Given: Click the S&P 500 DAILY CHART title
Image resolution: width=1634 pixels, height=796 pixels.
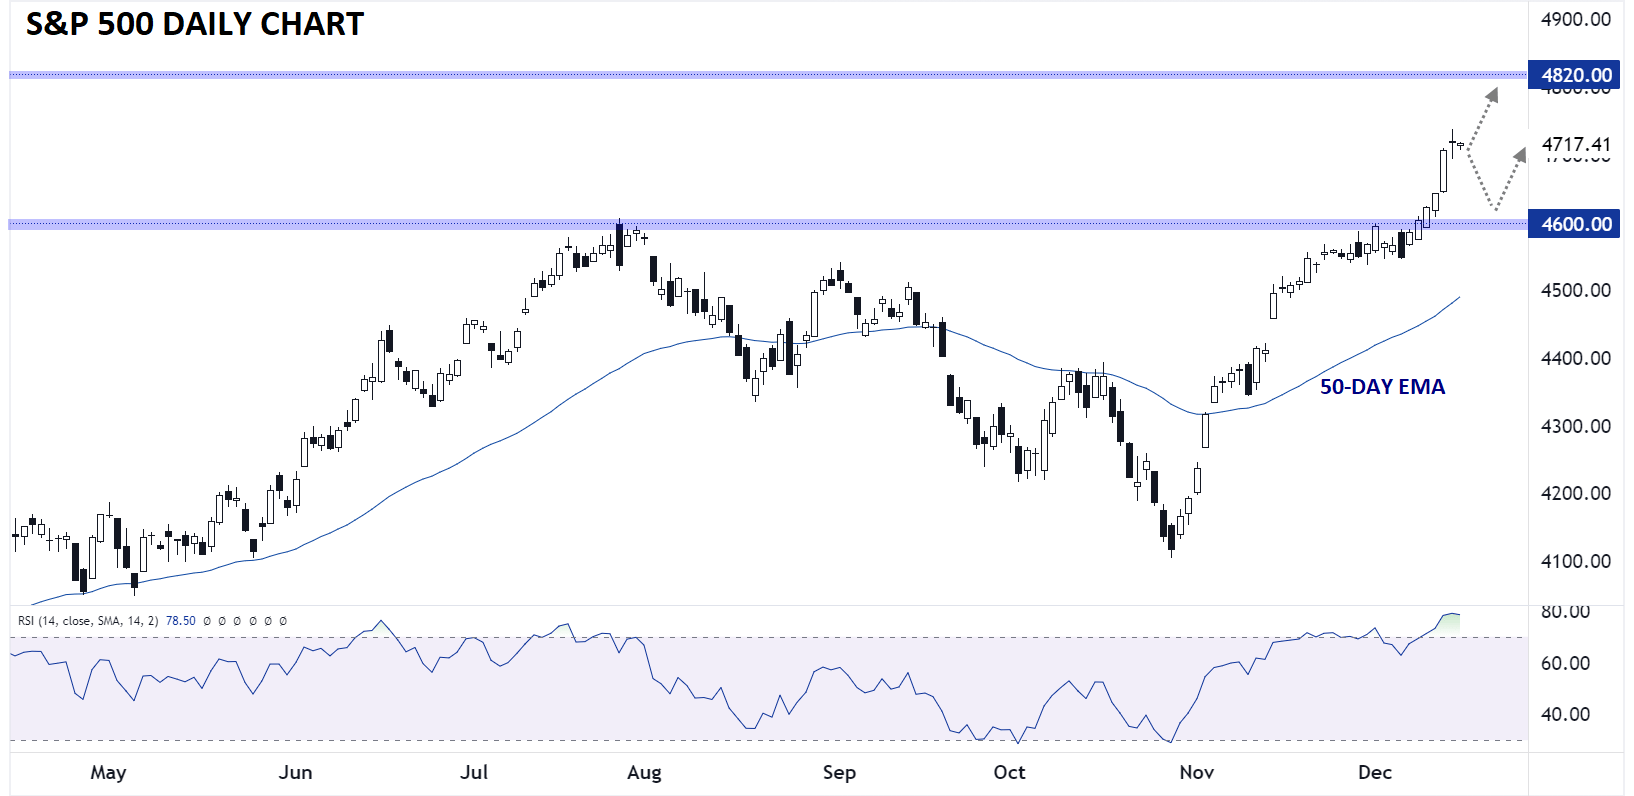Looking at the screenshot, I should coord(195,24).
